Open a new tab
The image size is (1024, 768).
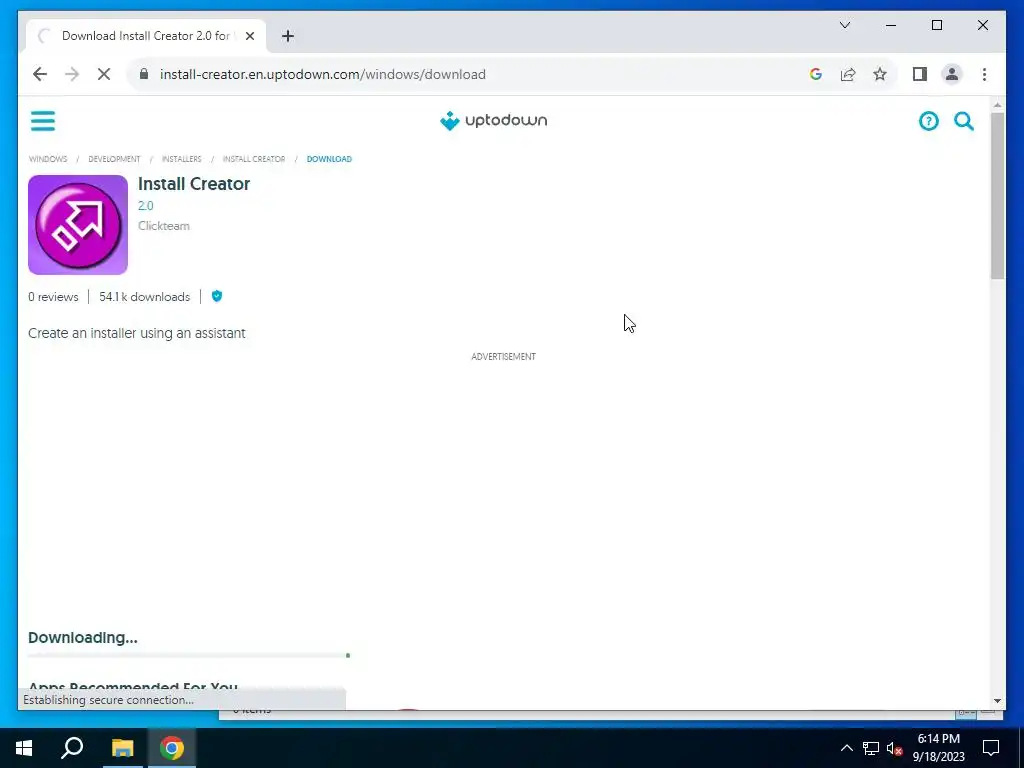coord(288,36)
